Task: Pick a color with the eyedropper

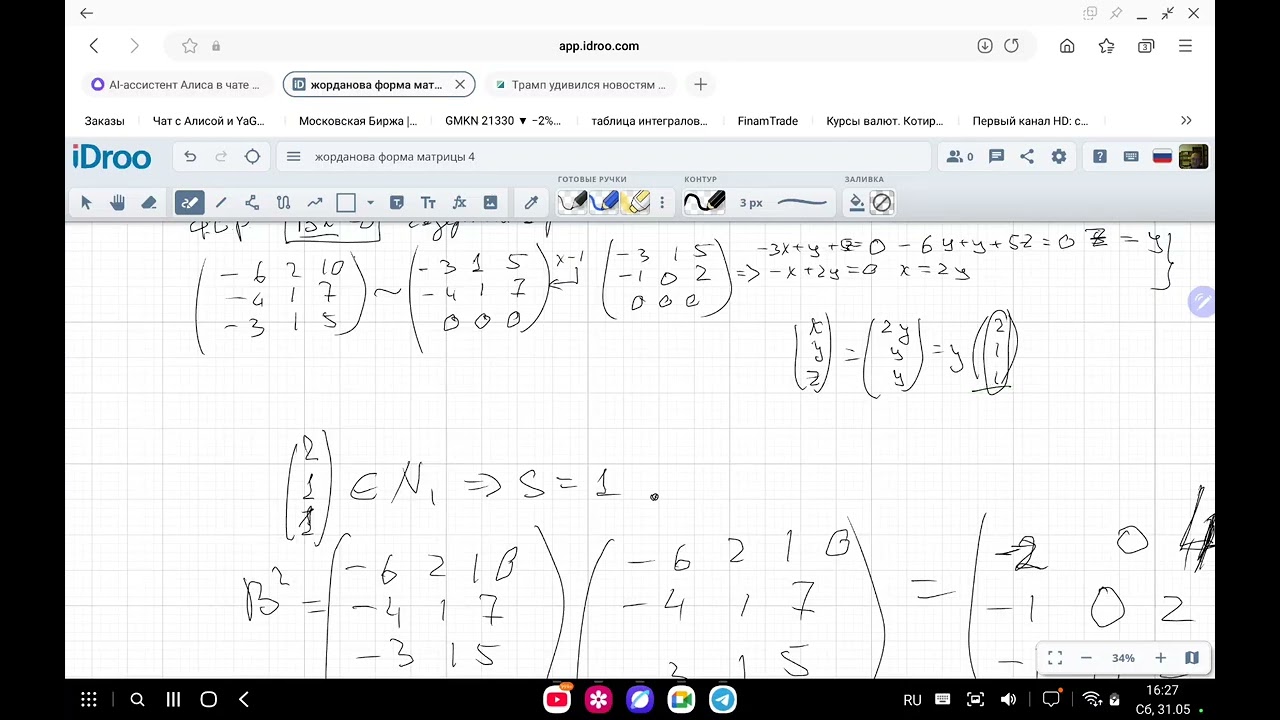Action: [x=531, y=203]
